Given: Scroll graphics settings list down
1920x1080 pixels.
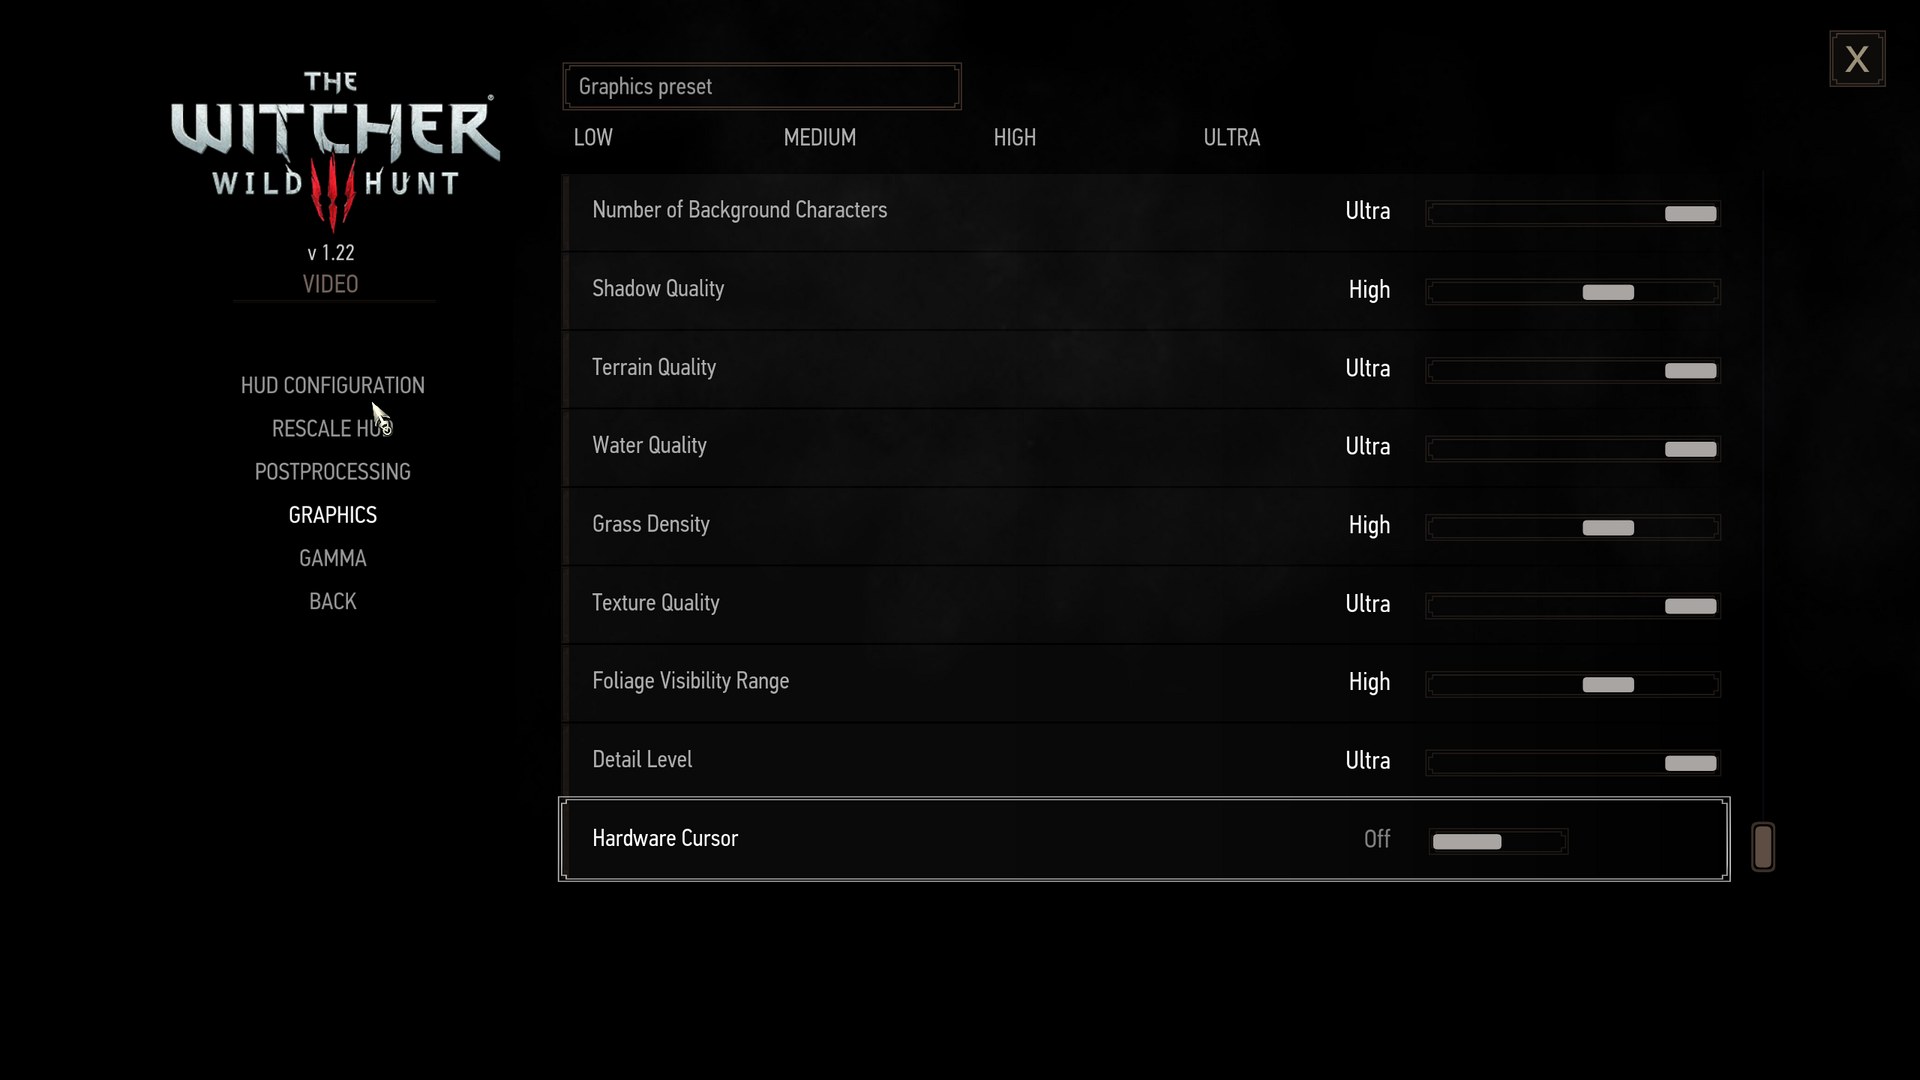Looking at the screenshot, I should [1763, 844].
